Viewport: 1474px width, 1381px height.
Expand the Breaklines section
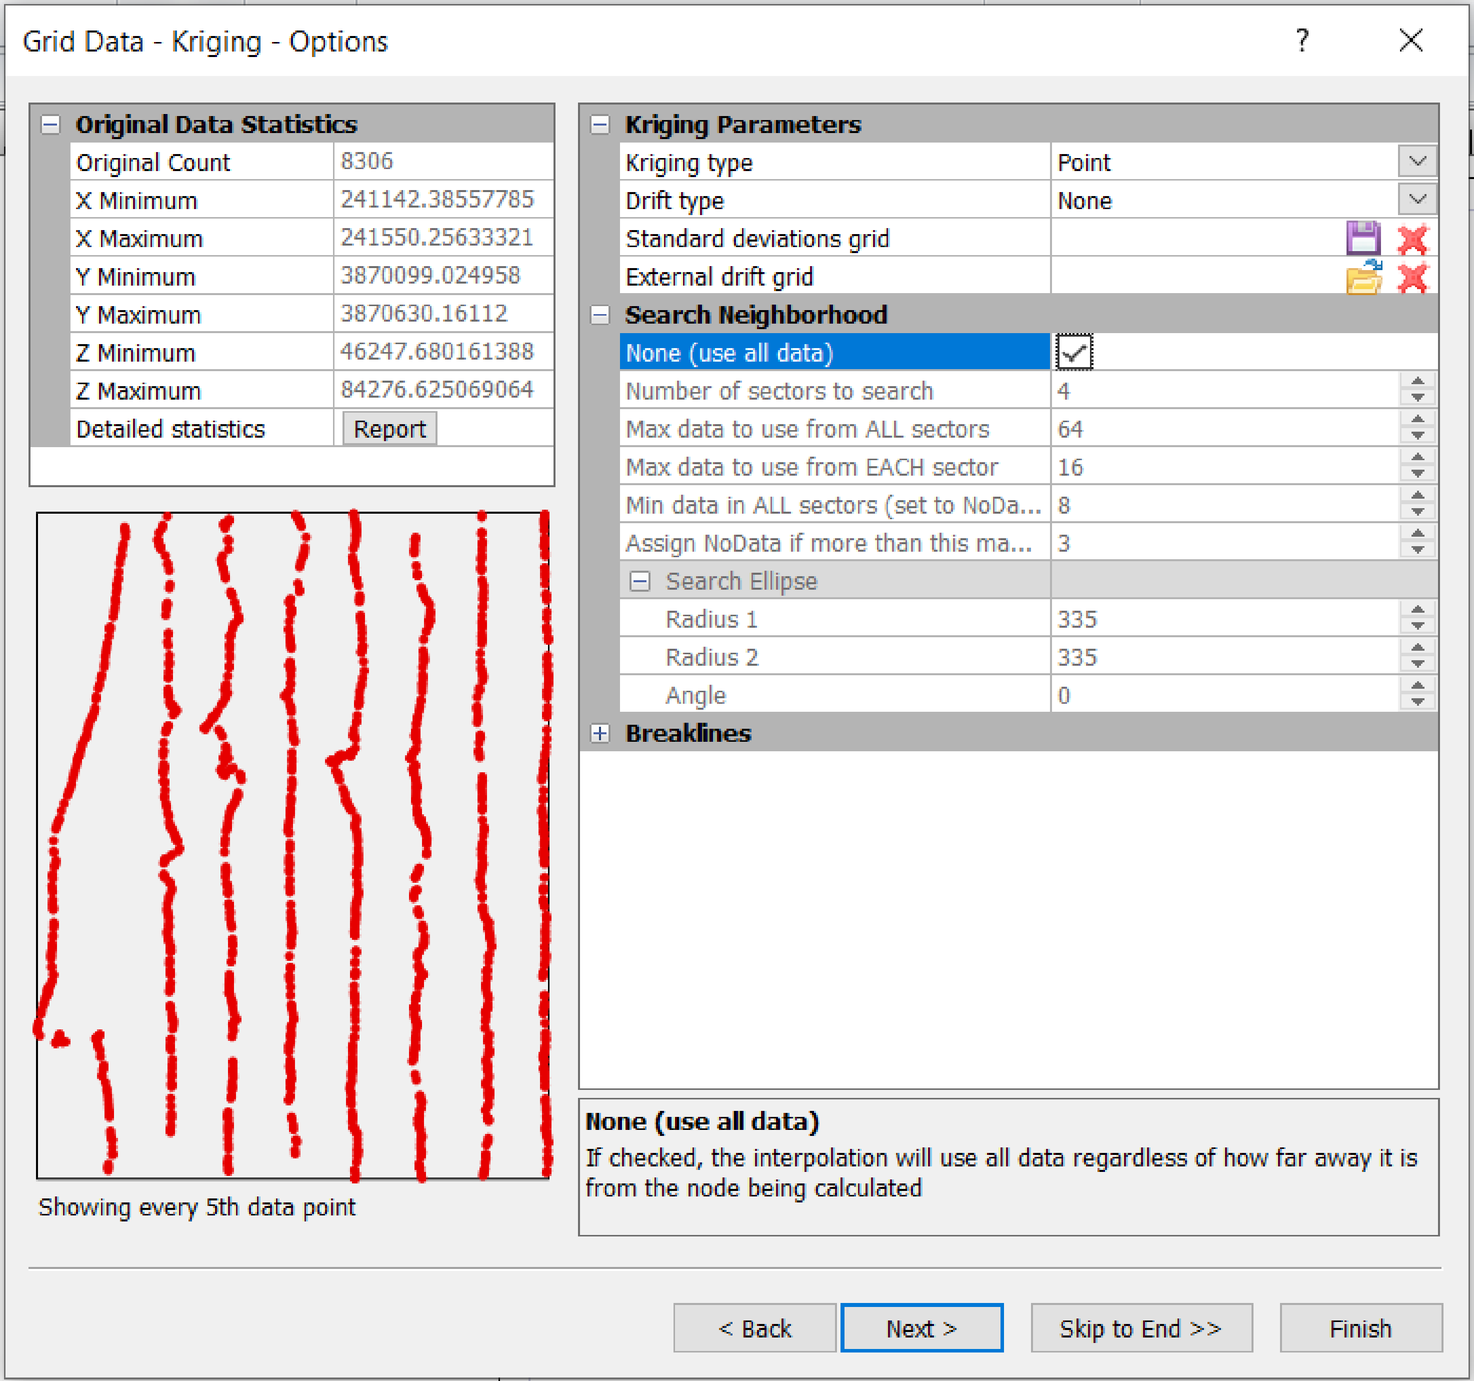[600, 734]
